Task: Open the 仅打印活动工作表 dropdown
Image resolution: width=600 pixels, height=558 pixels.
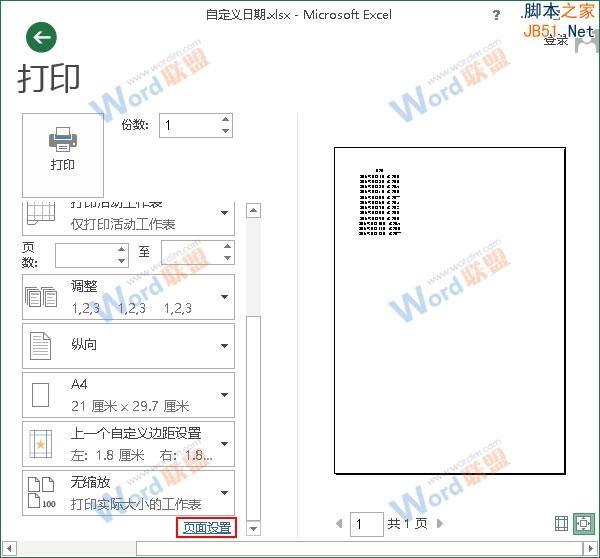Action: (128, 219)
